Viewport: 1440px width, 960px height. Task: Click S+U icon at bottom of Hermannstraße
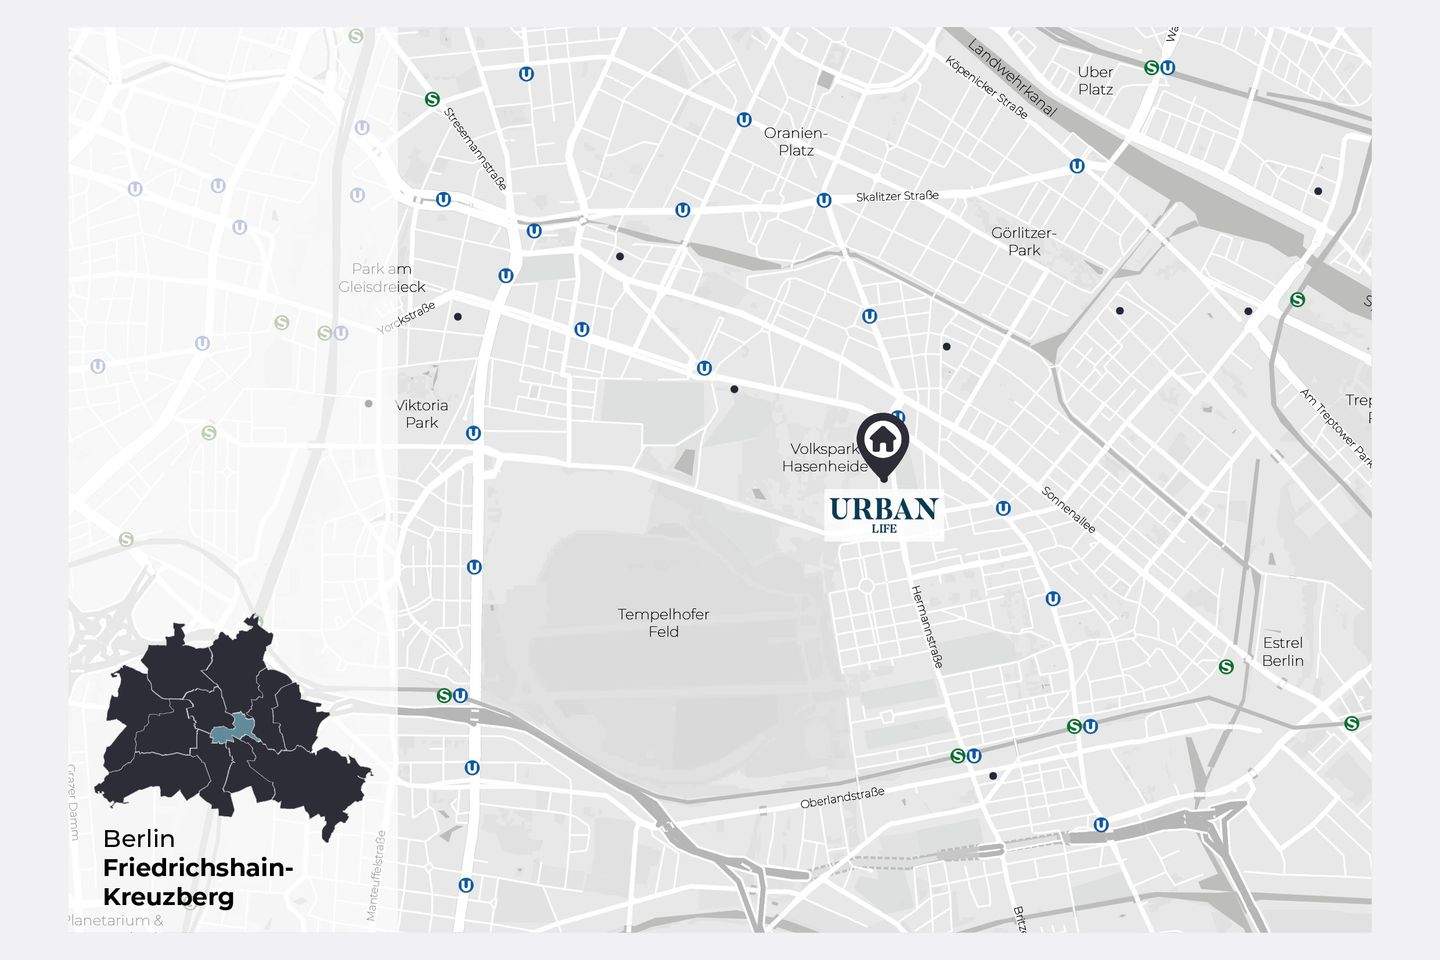965,756
